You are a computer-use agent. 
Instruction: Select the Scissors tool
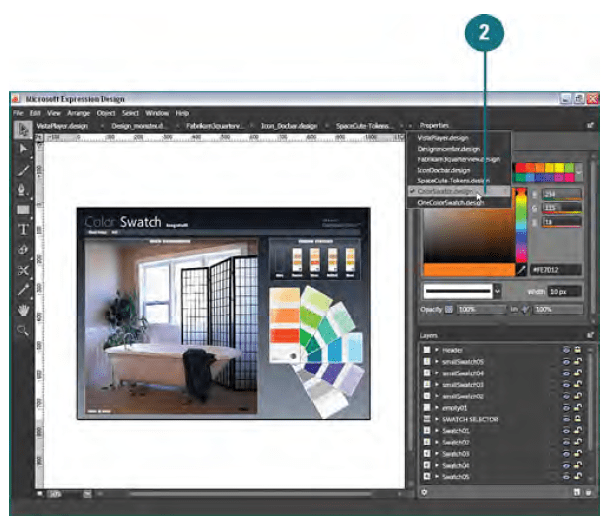(x=23, y=270)
